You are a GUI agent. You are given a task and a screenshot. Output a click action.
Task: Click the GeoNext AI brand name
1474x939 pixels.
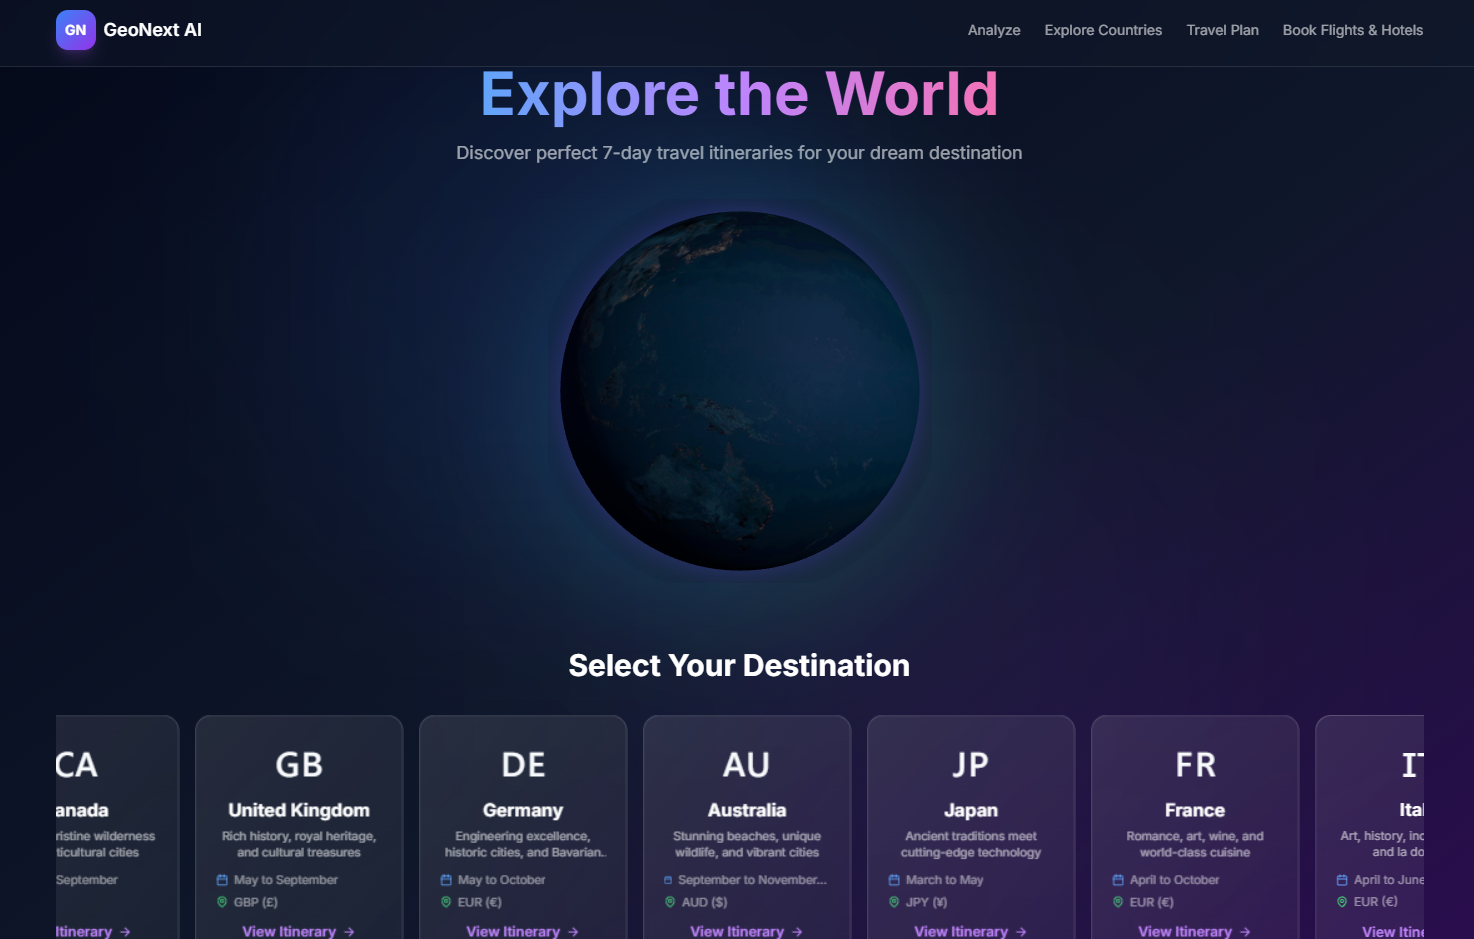coord(152,30)
